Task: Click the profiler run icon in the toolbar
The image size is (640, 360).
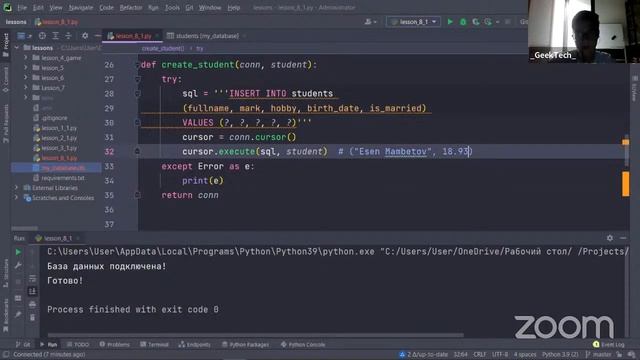Action: point(488,22)
